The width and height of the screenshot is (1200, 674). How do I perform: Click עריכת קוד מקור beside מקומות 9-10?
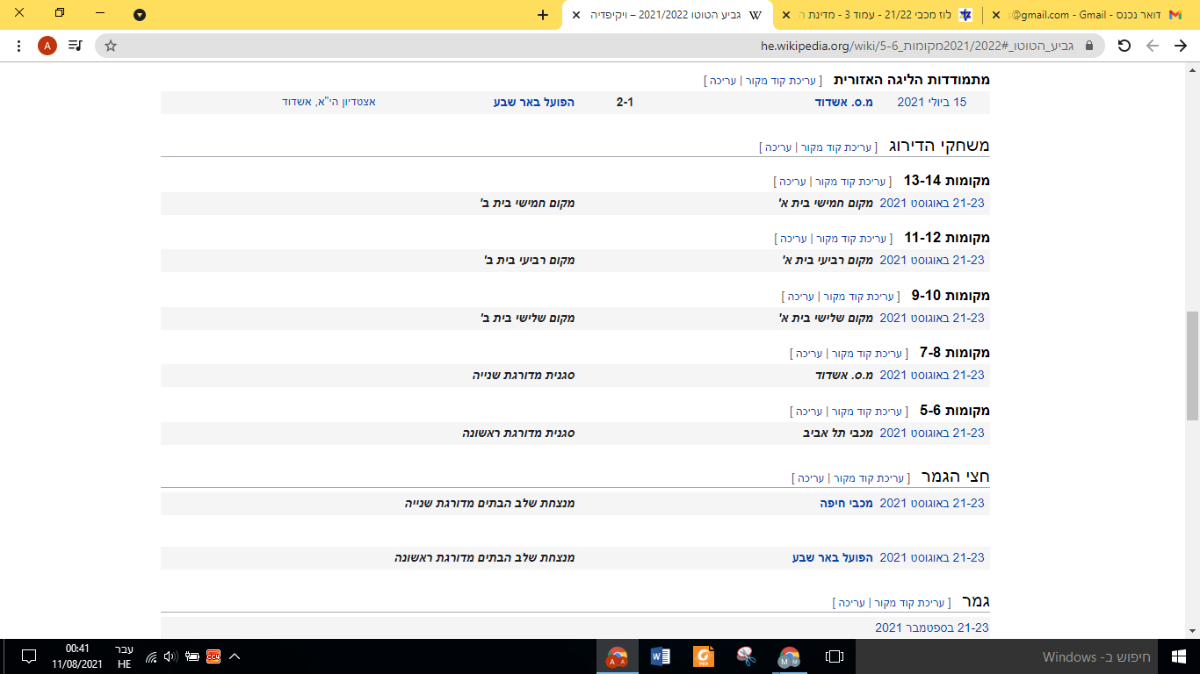858,297
